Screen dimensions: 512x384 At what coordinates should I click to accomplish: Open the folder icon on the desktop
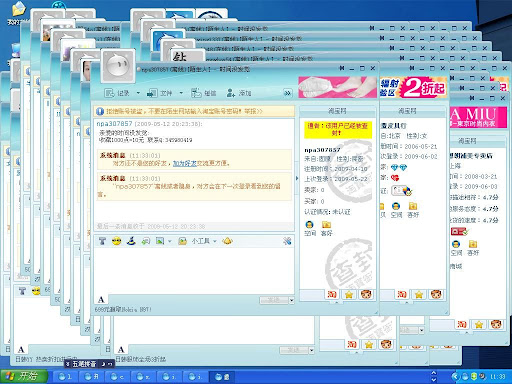19,9
